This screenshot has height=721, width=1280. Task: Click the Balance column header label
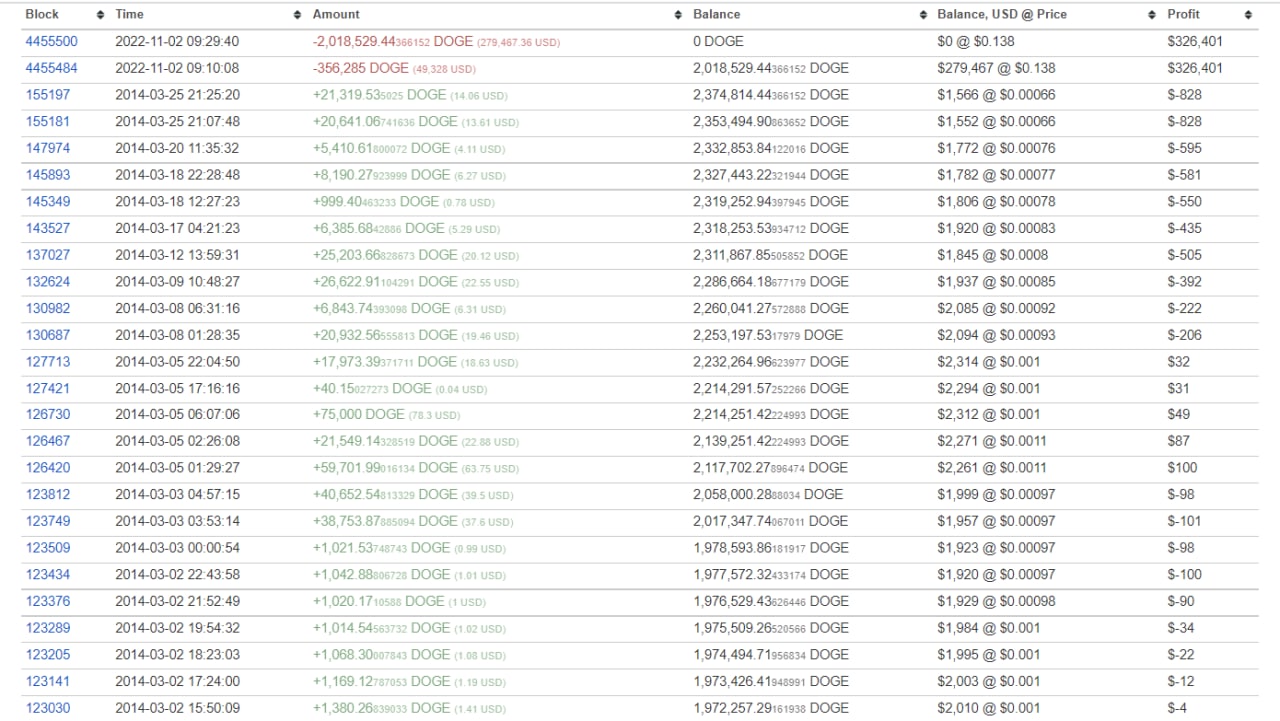click(717, 15)
